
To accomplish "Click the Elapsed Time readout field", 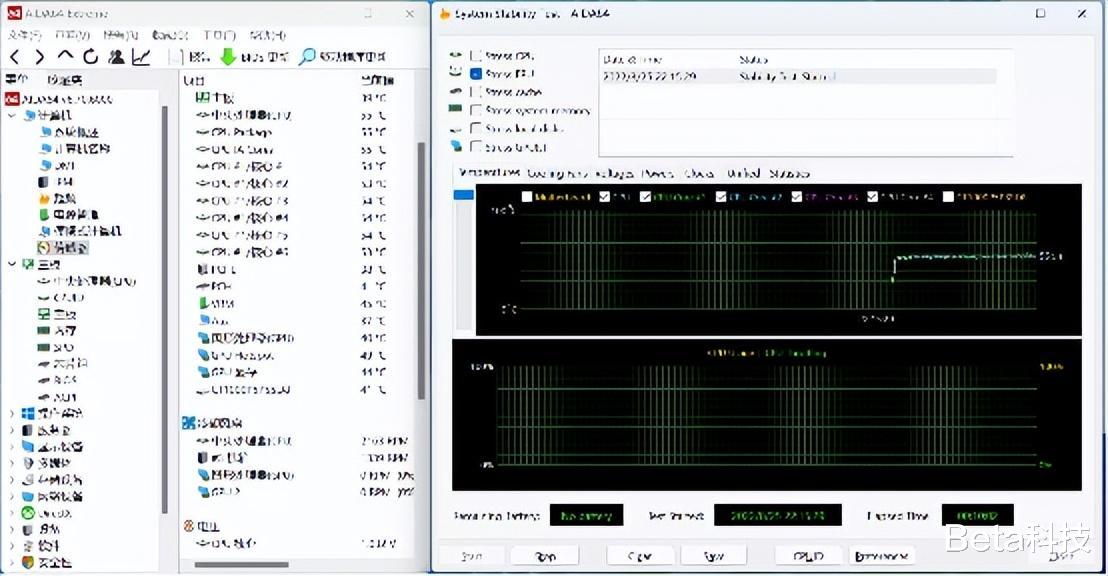I will click(x=977, y=515).
